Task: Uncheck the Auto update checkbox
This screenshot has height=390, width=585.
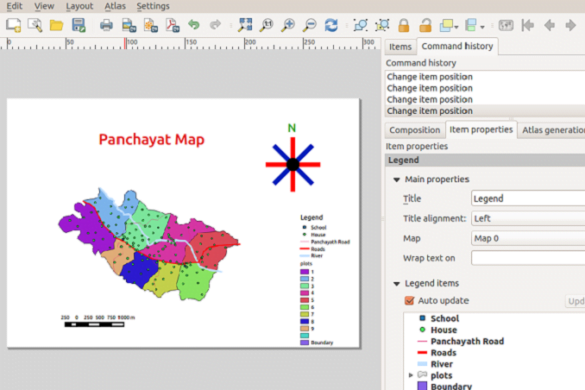Action: [409, 300]
